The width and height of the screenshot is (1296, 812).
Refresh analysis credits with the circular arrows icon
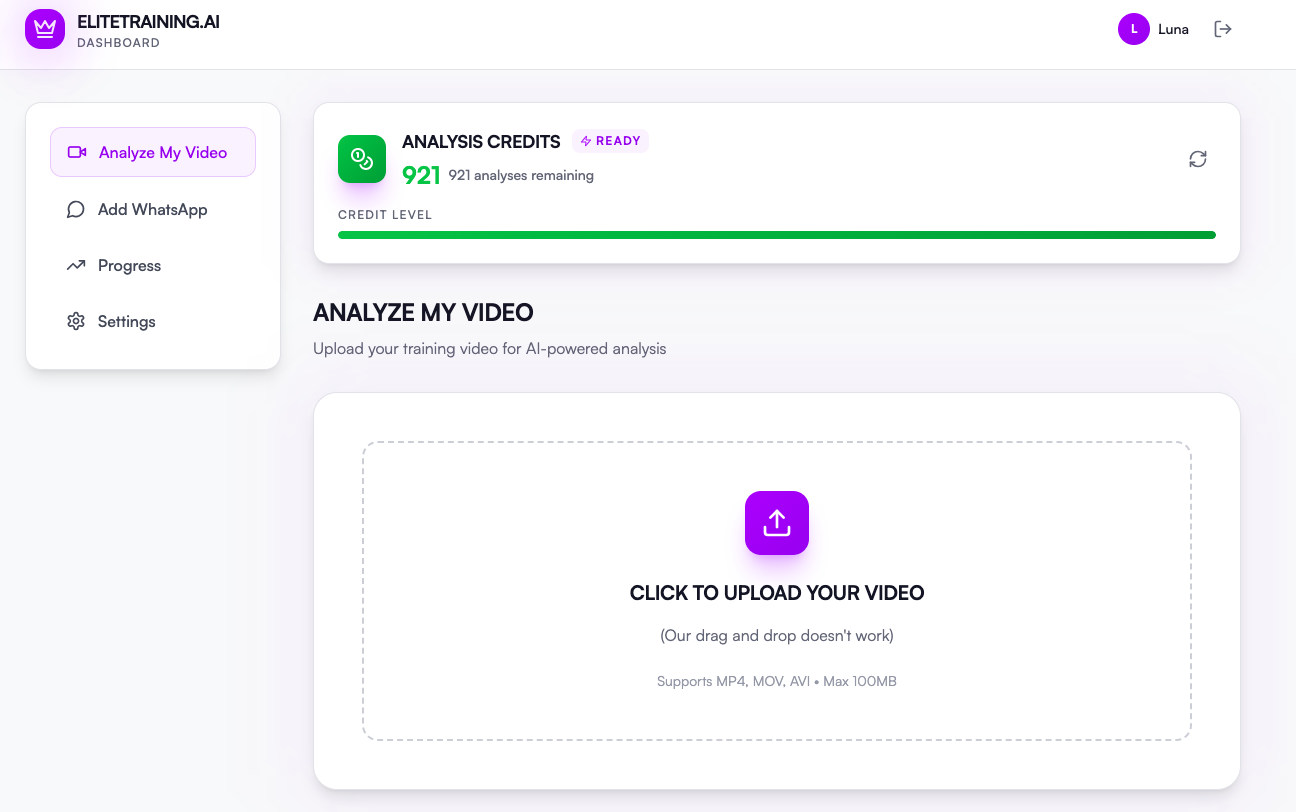(1198, 159)
